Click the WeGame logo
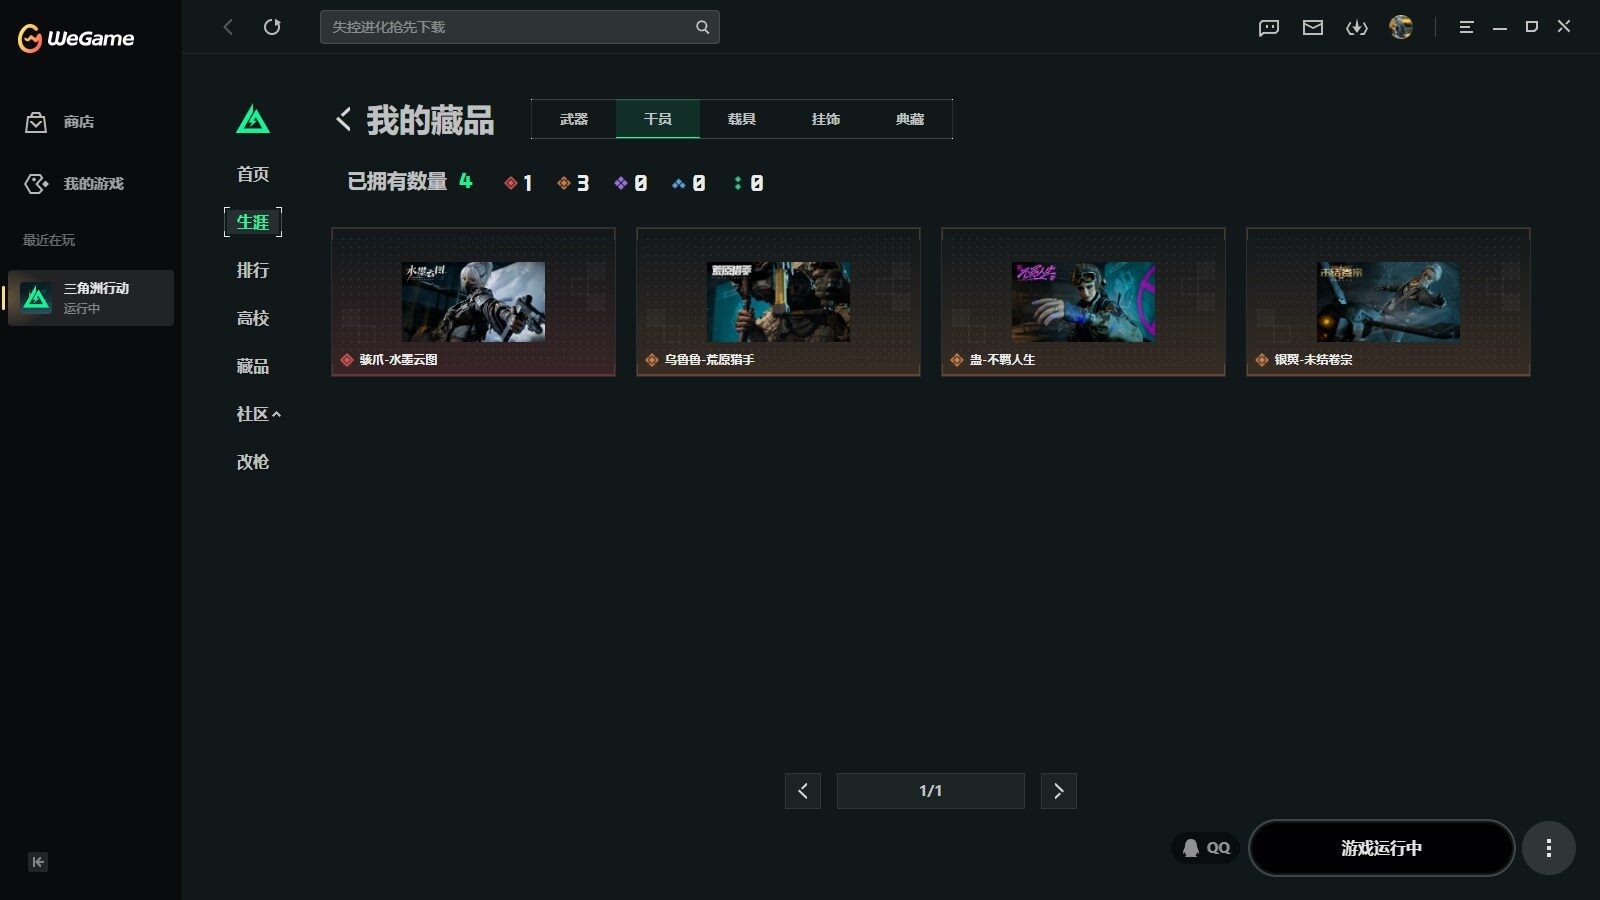1600x900 pixels. click(x=76, y=38)
